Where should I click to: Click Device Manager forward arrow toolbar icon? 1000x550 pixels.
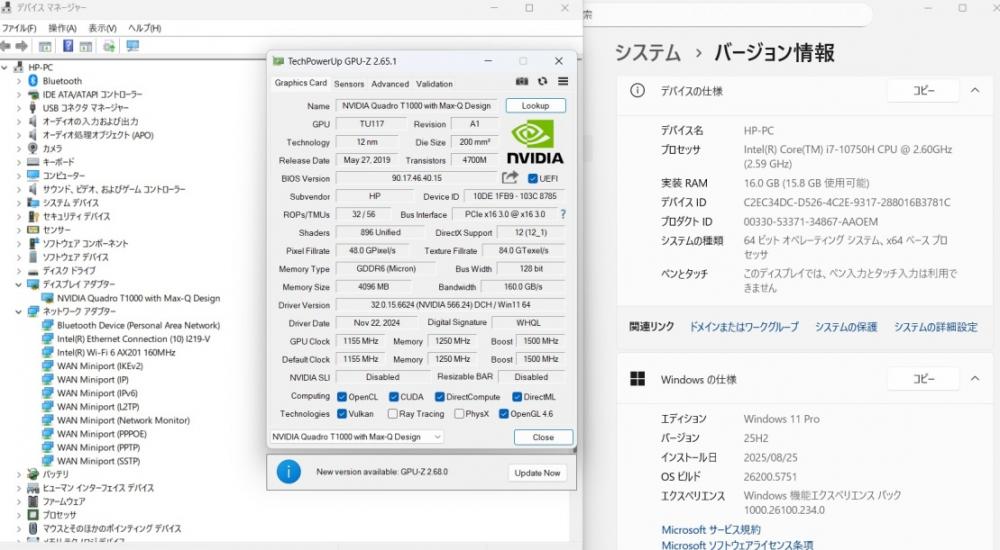point(22,46)
